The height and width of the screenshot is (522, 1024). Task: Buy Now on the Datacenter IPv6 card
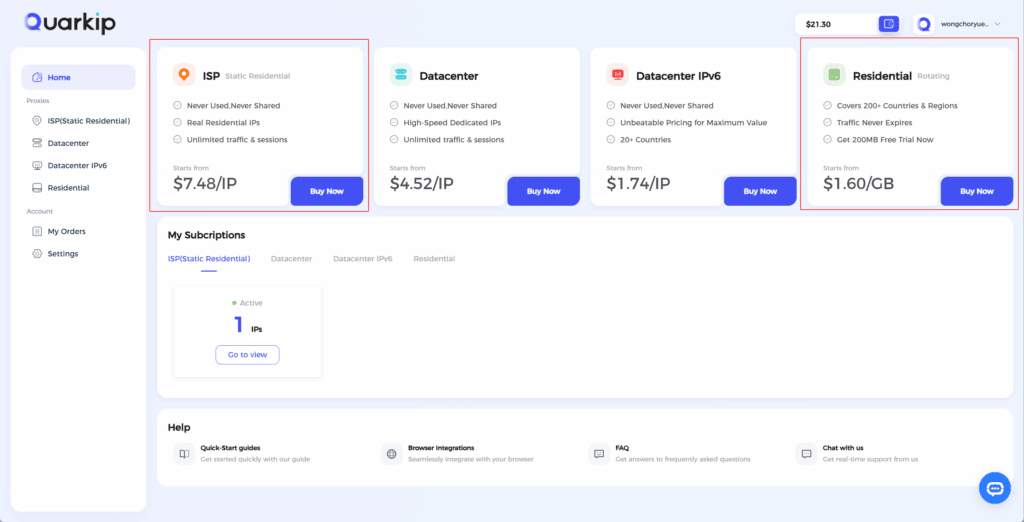760,191
